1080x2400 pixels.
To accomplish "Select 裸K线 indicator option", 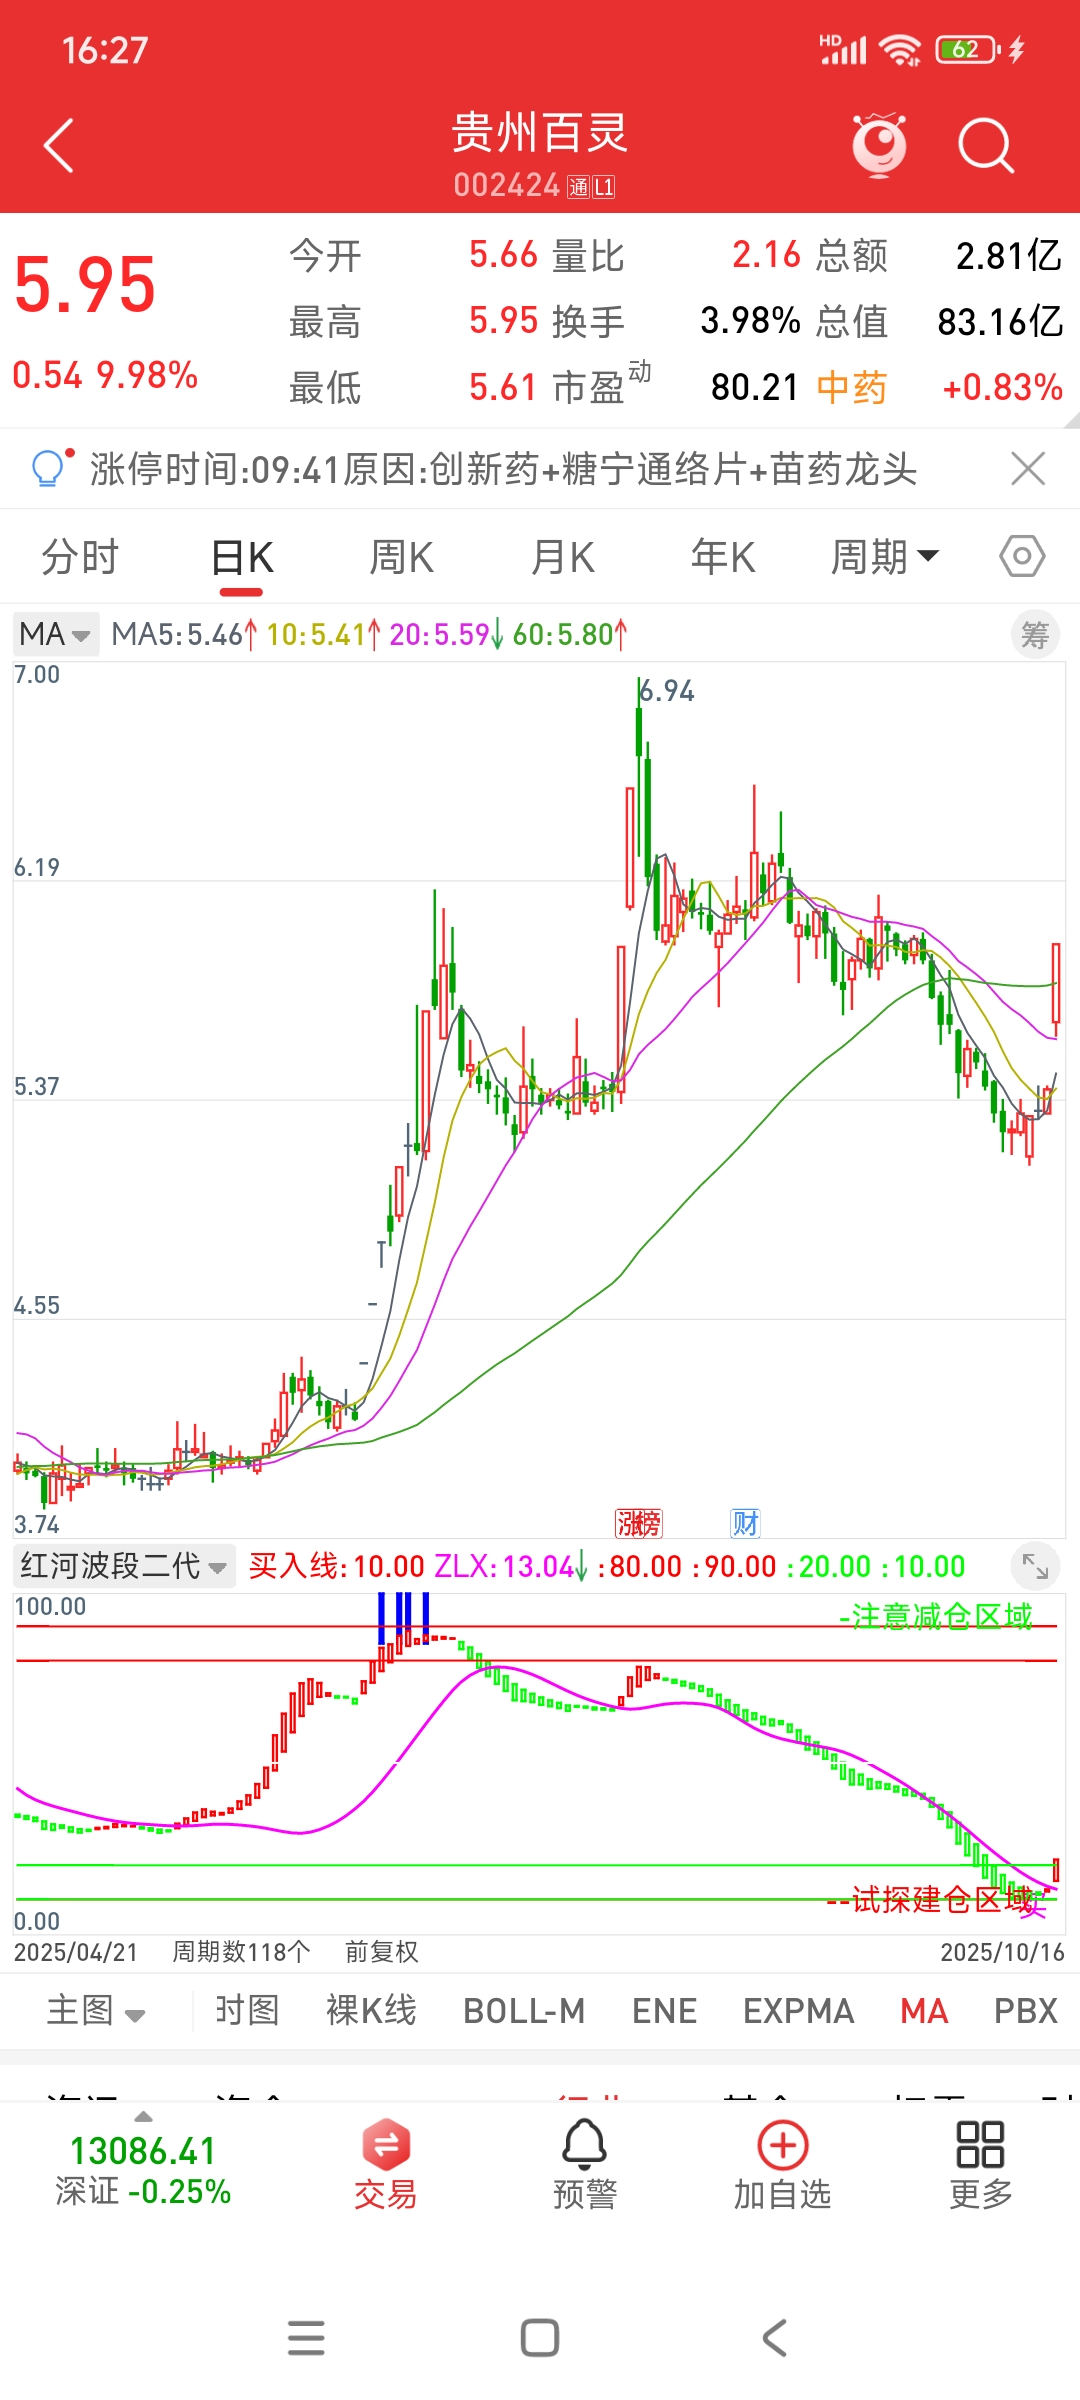I will pyautogui.click(x=371, y=2010).
